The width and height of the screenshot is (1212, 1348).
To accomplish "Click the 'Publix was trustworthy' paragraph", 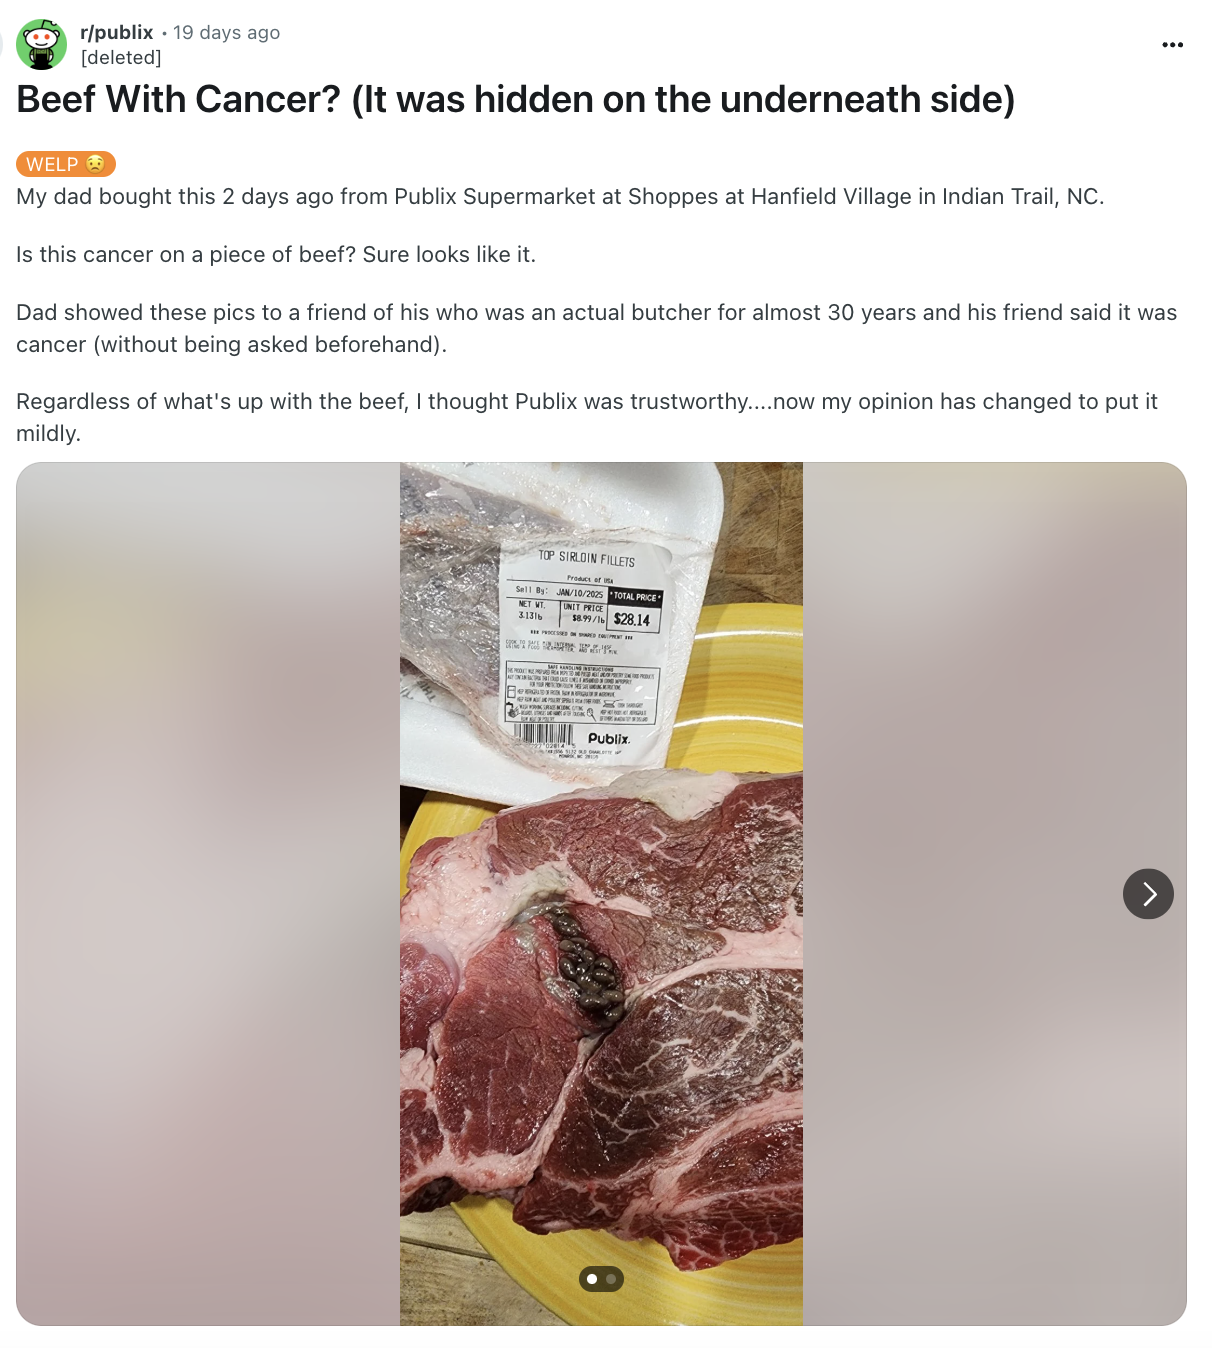I will coord(587,418).
